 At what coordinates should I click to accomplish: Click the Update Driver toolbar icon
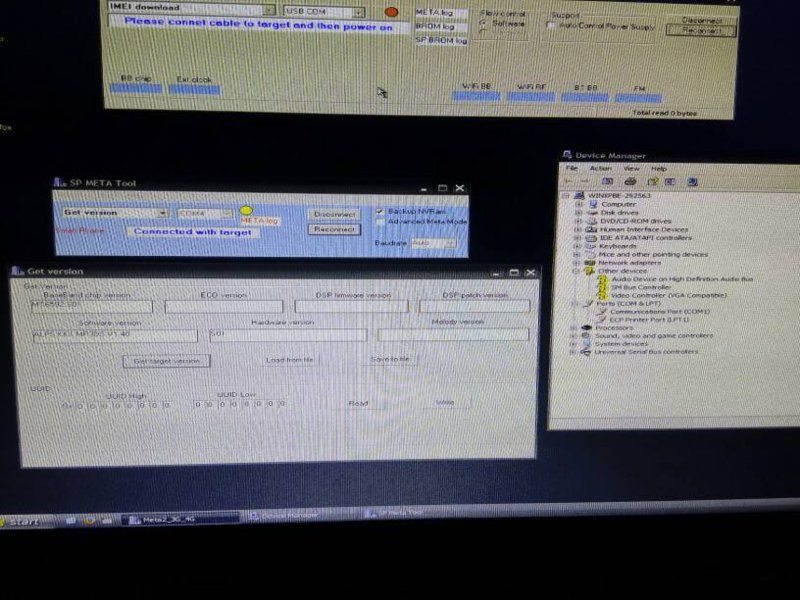(670, 181)
